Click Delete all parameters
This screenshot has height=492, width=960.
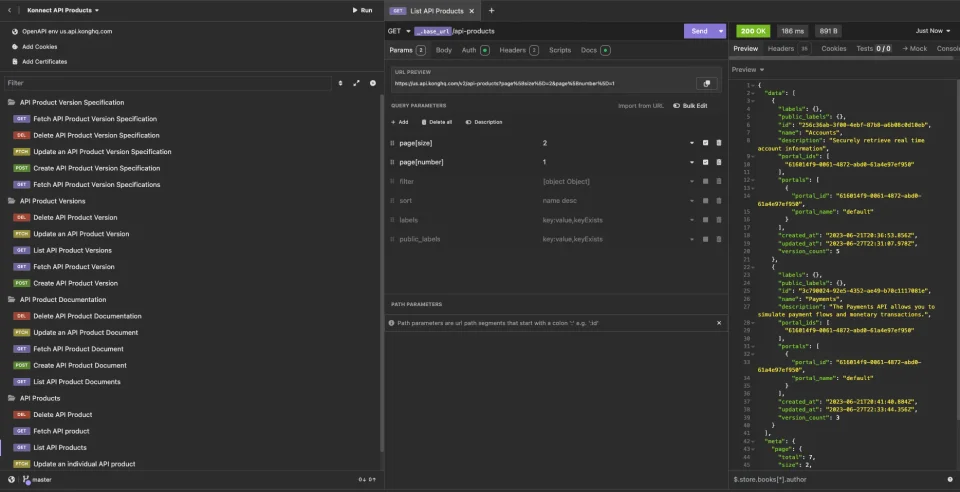coord(437,122)
